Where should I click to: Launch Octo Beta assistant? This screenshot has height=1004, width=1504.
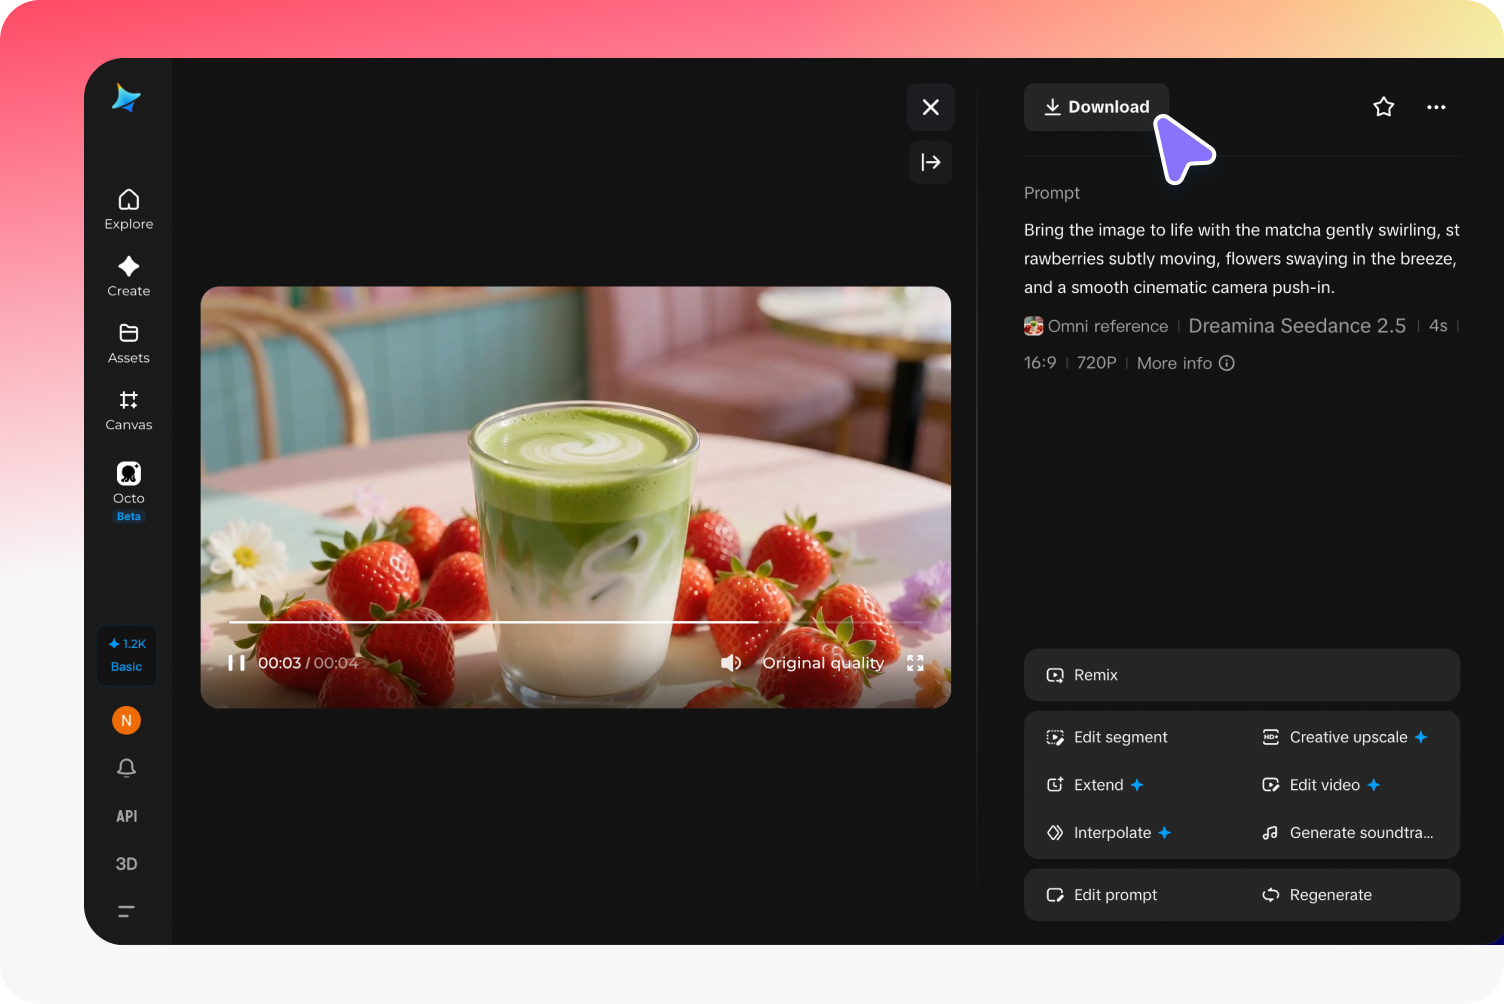click(129, 491)
